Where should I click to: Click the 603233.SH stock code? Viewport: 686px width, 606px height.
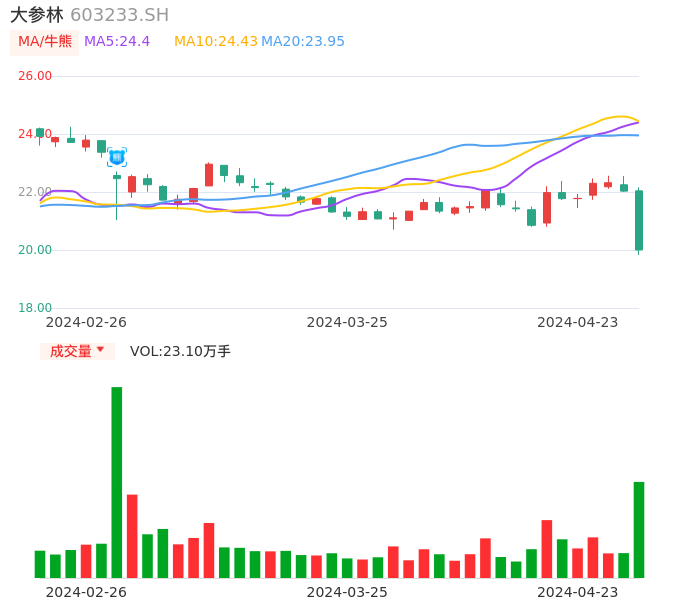[119, 15]
